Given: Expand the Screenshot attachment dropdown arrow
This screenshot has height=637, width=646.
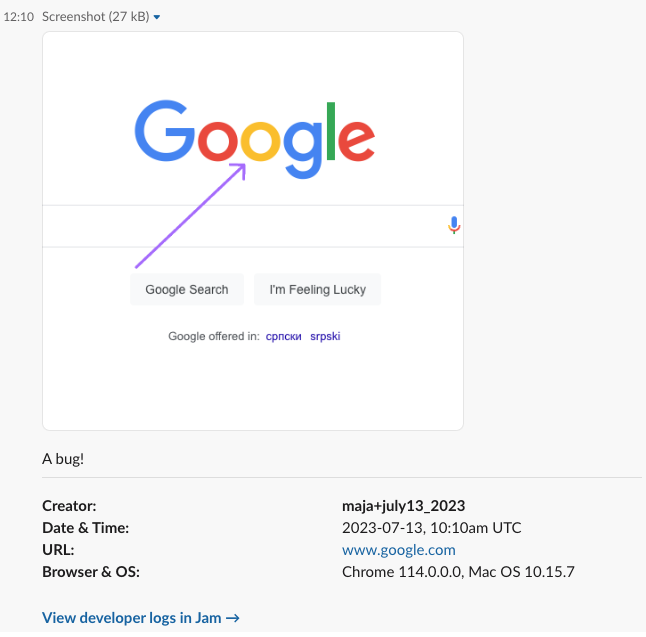Looking at the screenshot, I should [157, 18].
